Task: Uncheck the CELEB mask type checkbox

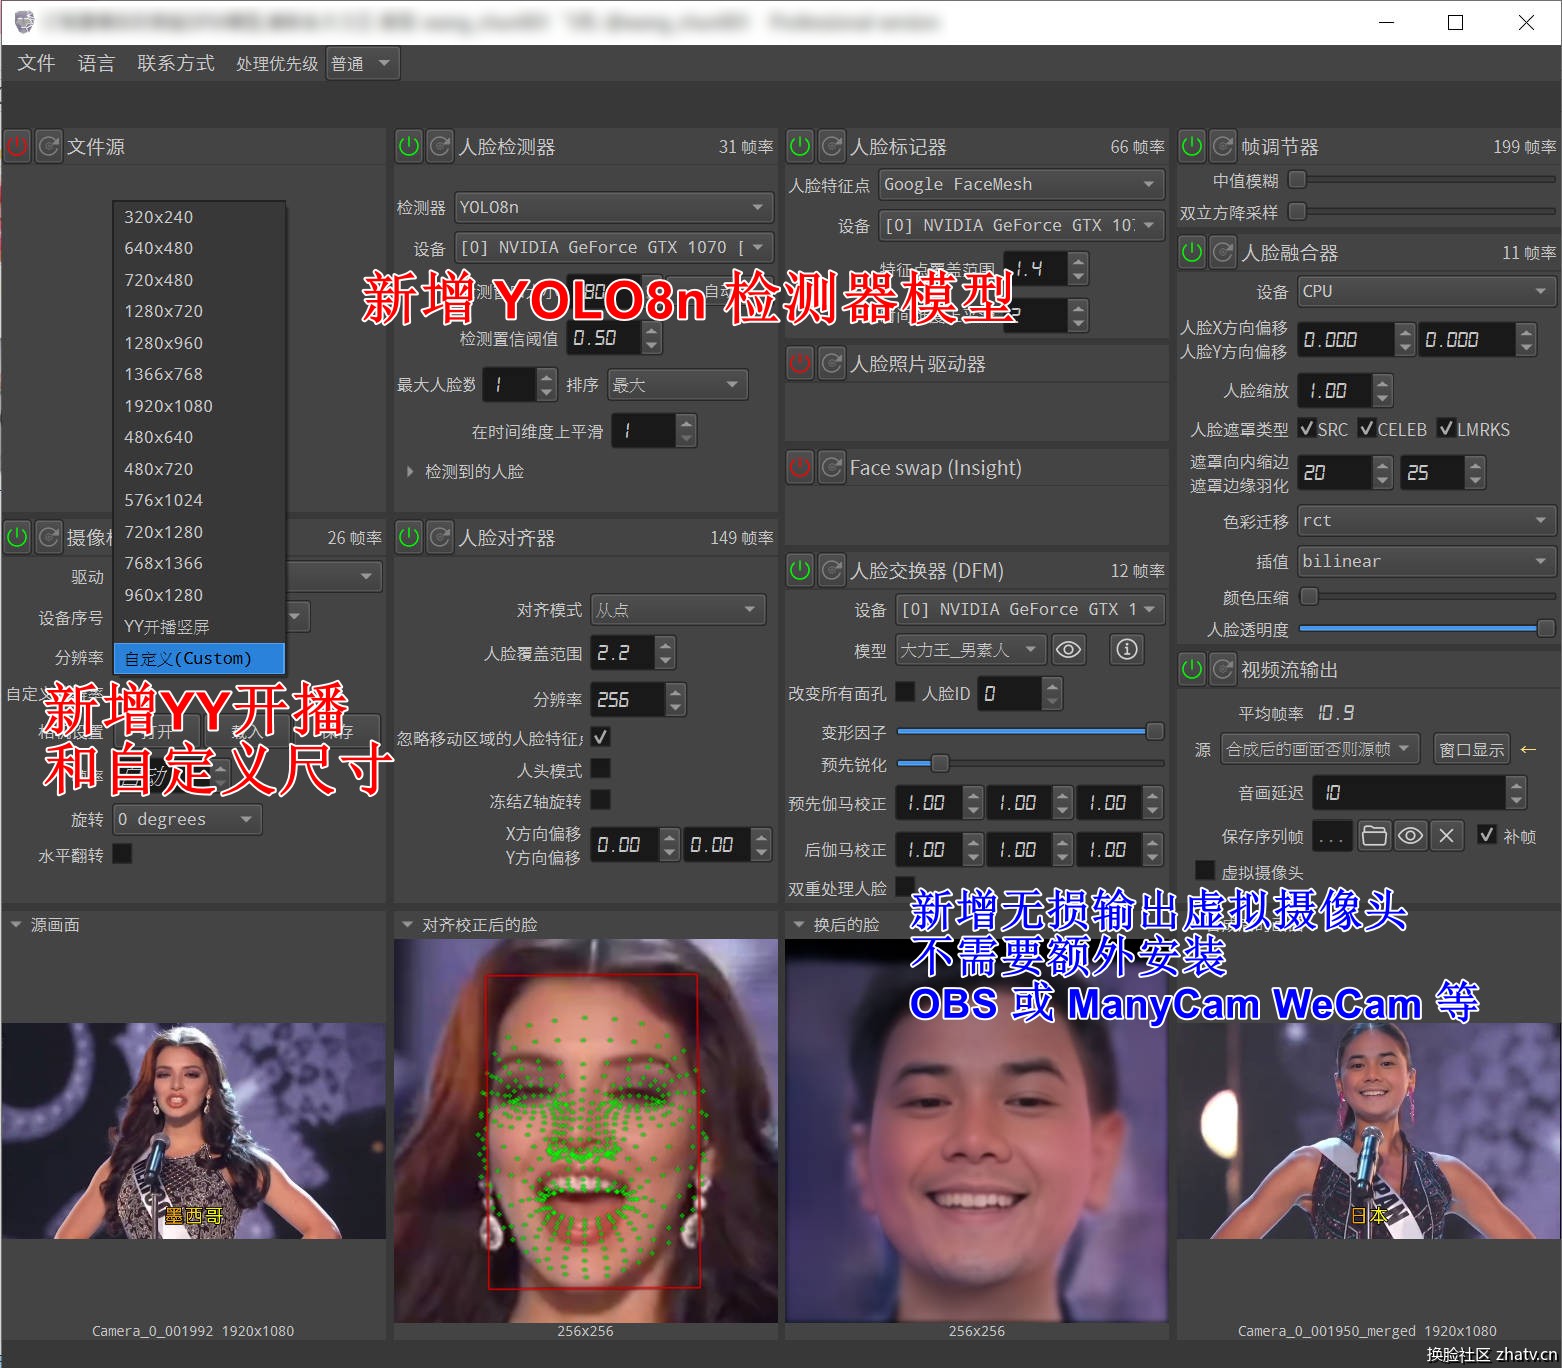Action: tap(1366, 429)
